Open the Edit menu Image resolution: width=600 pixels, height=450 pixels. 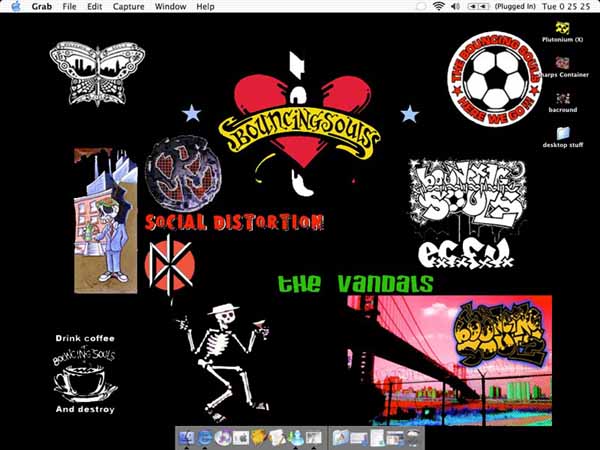(95, 7)
